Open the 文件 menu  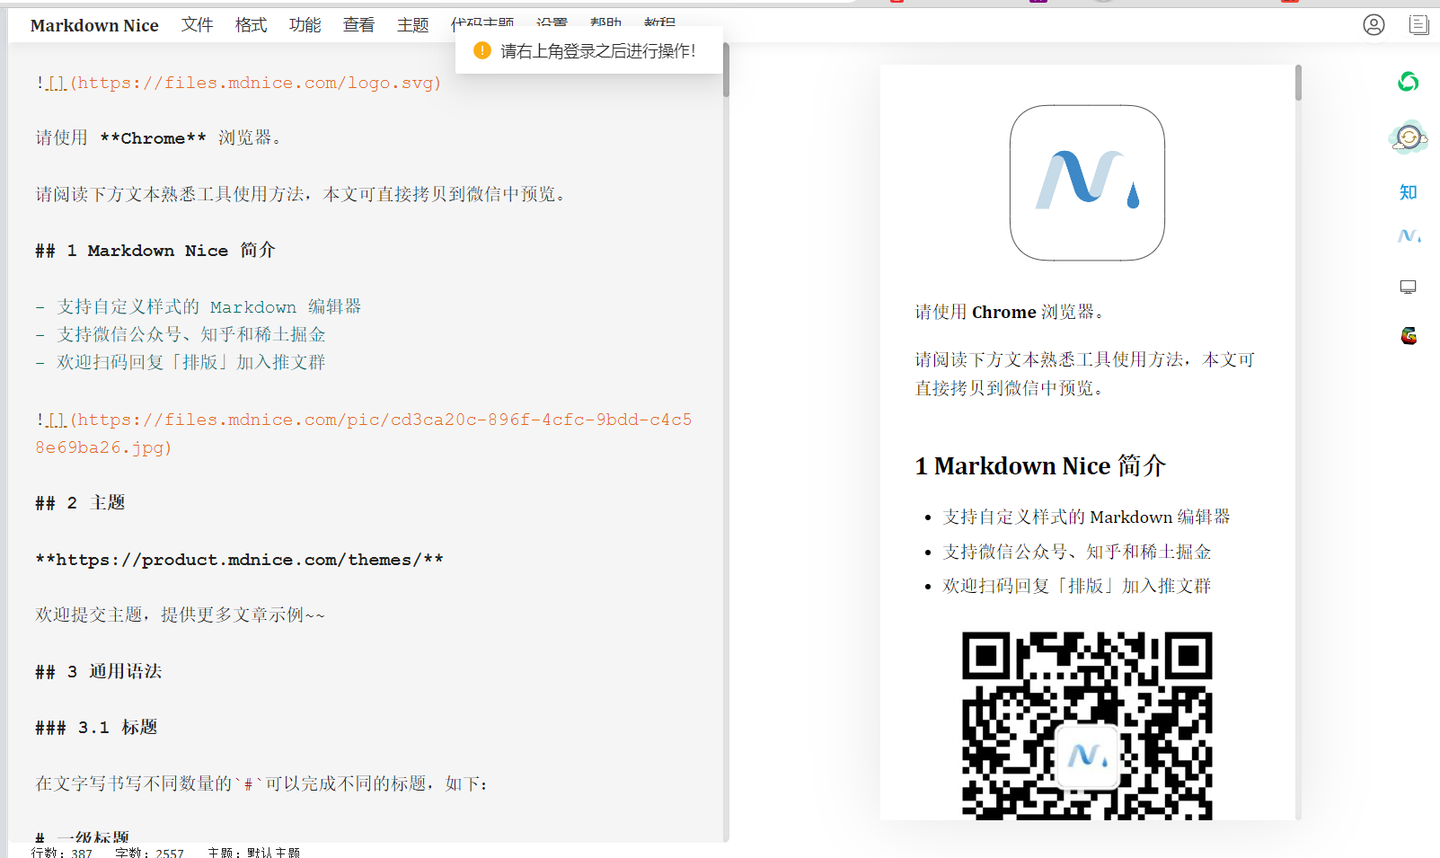197,25
